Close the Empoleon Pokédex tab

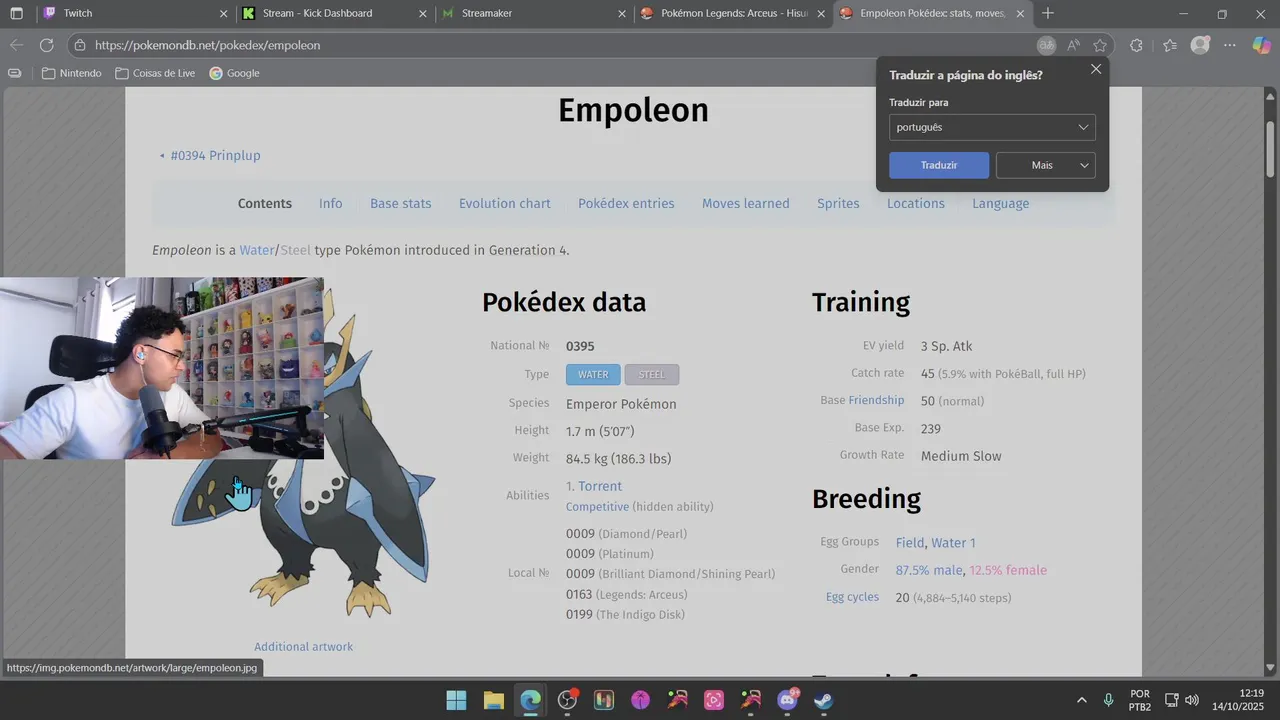(1020, 13)
